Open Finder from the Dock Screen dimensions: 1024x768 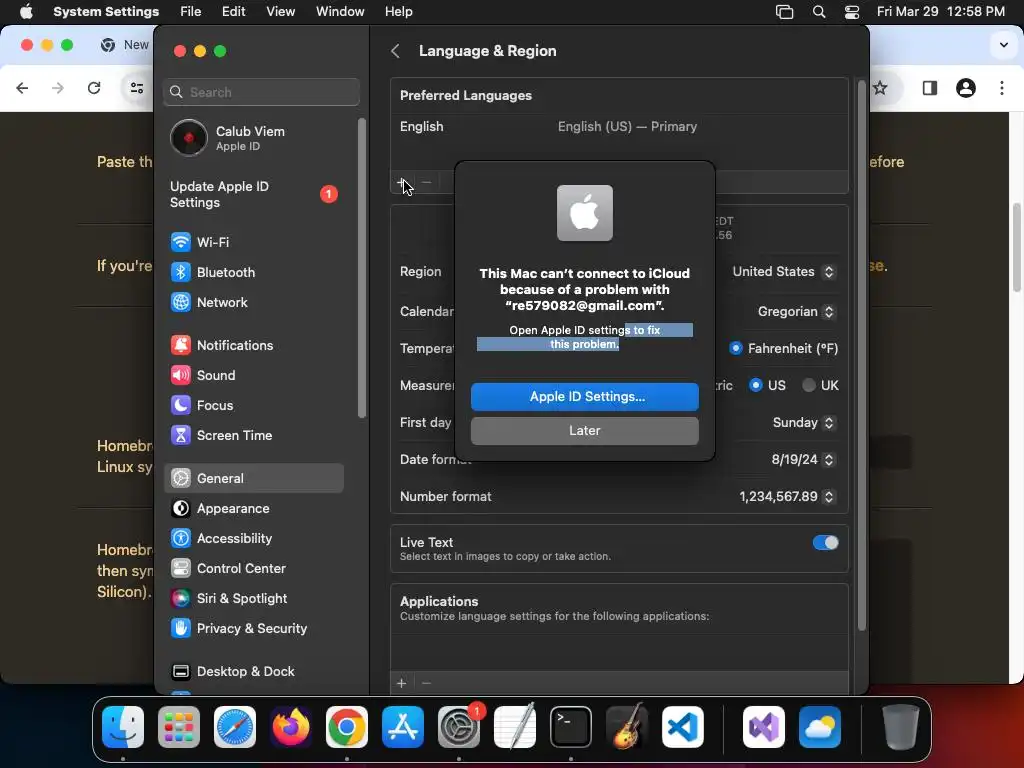(x=123, y=727)
